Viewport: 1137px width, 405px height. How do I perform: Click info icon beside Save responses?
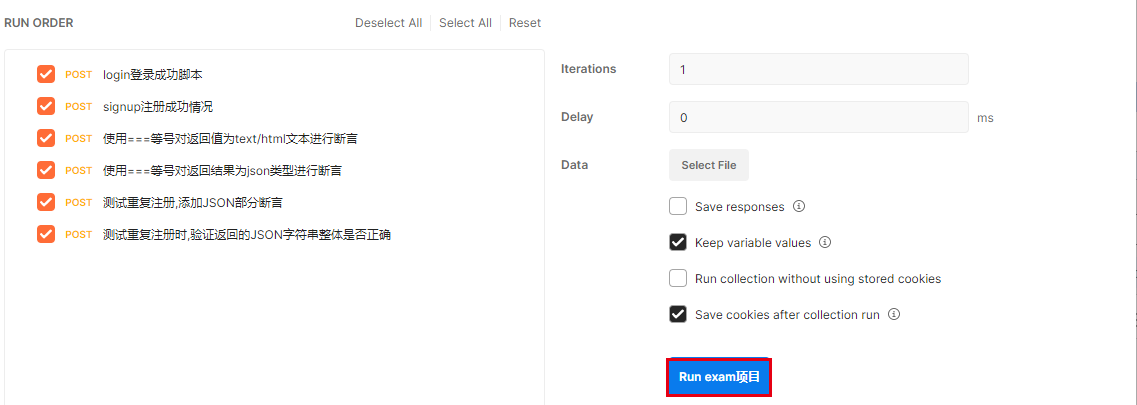(799, 207)
